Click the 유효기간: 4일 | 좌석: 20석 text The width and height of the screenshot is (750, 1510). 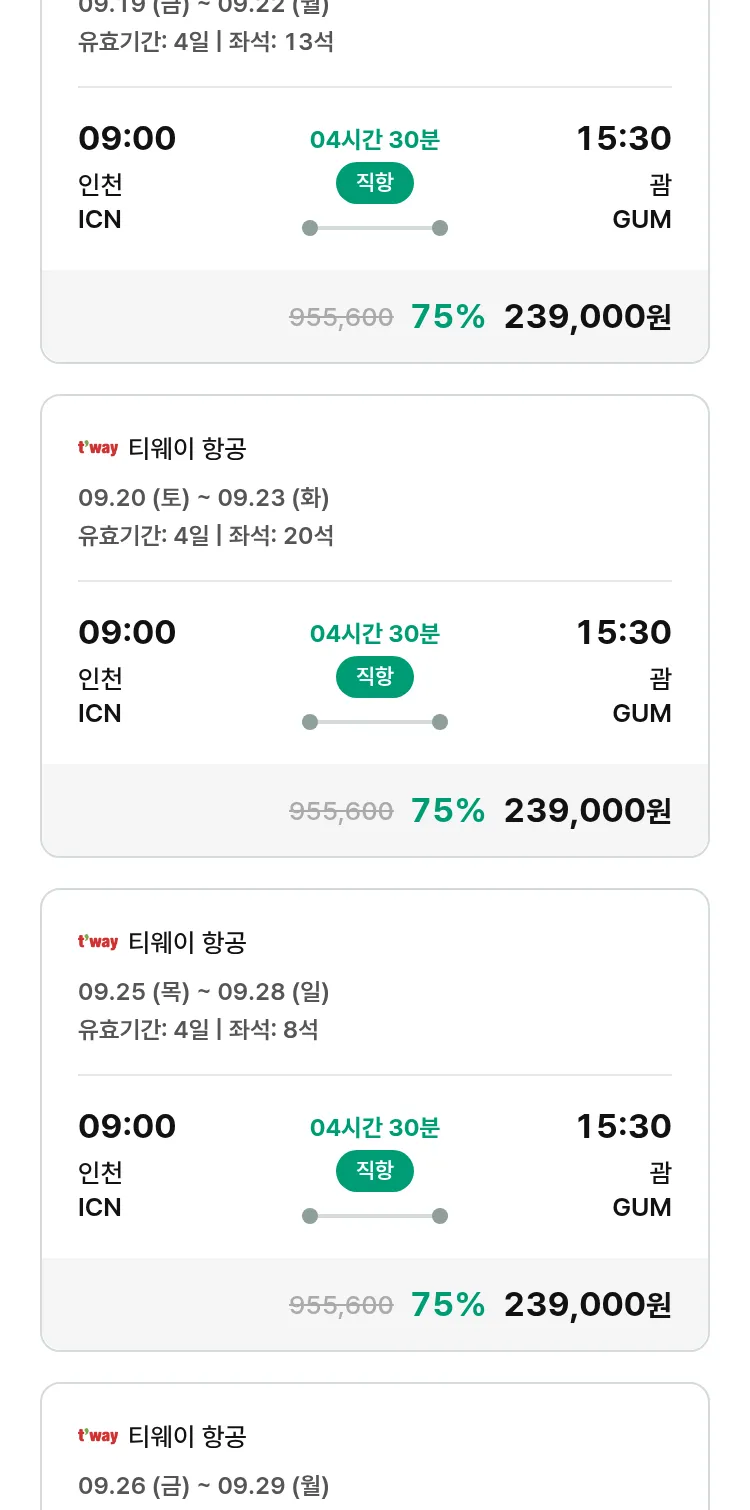tap(206, 536)
